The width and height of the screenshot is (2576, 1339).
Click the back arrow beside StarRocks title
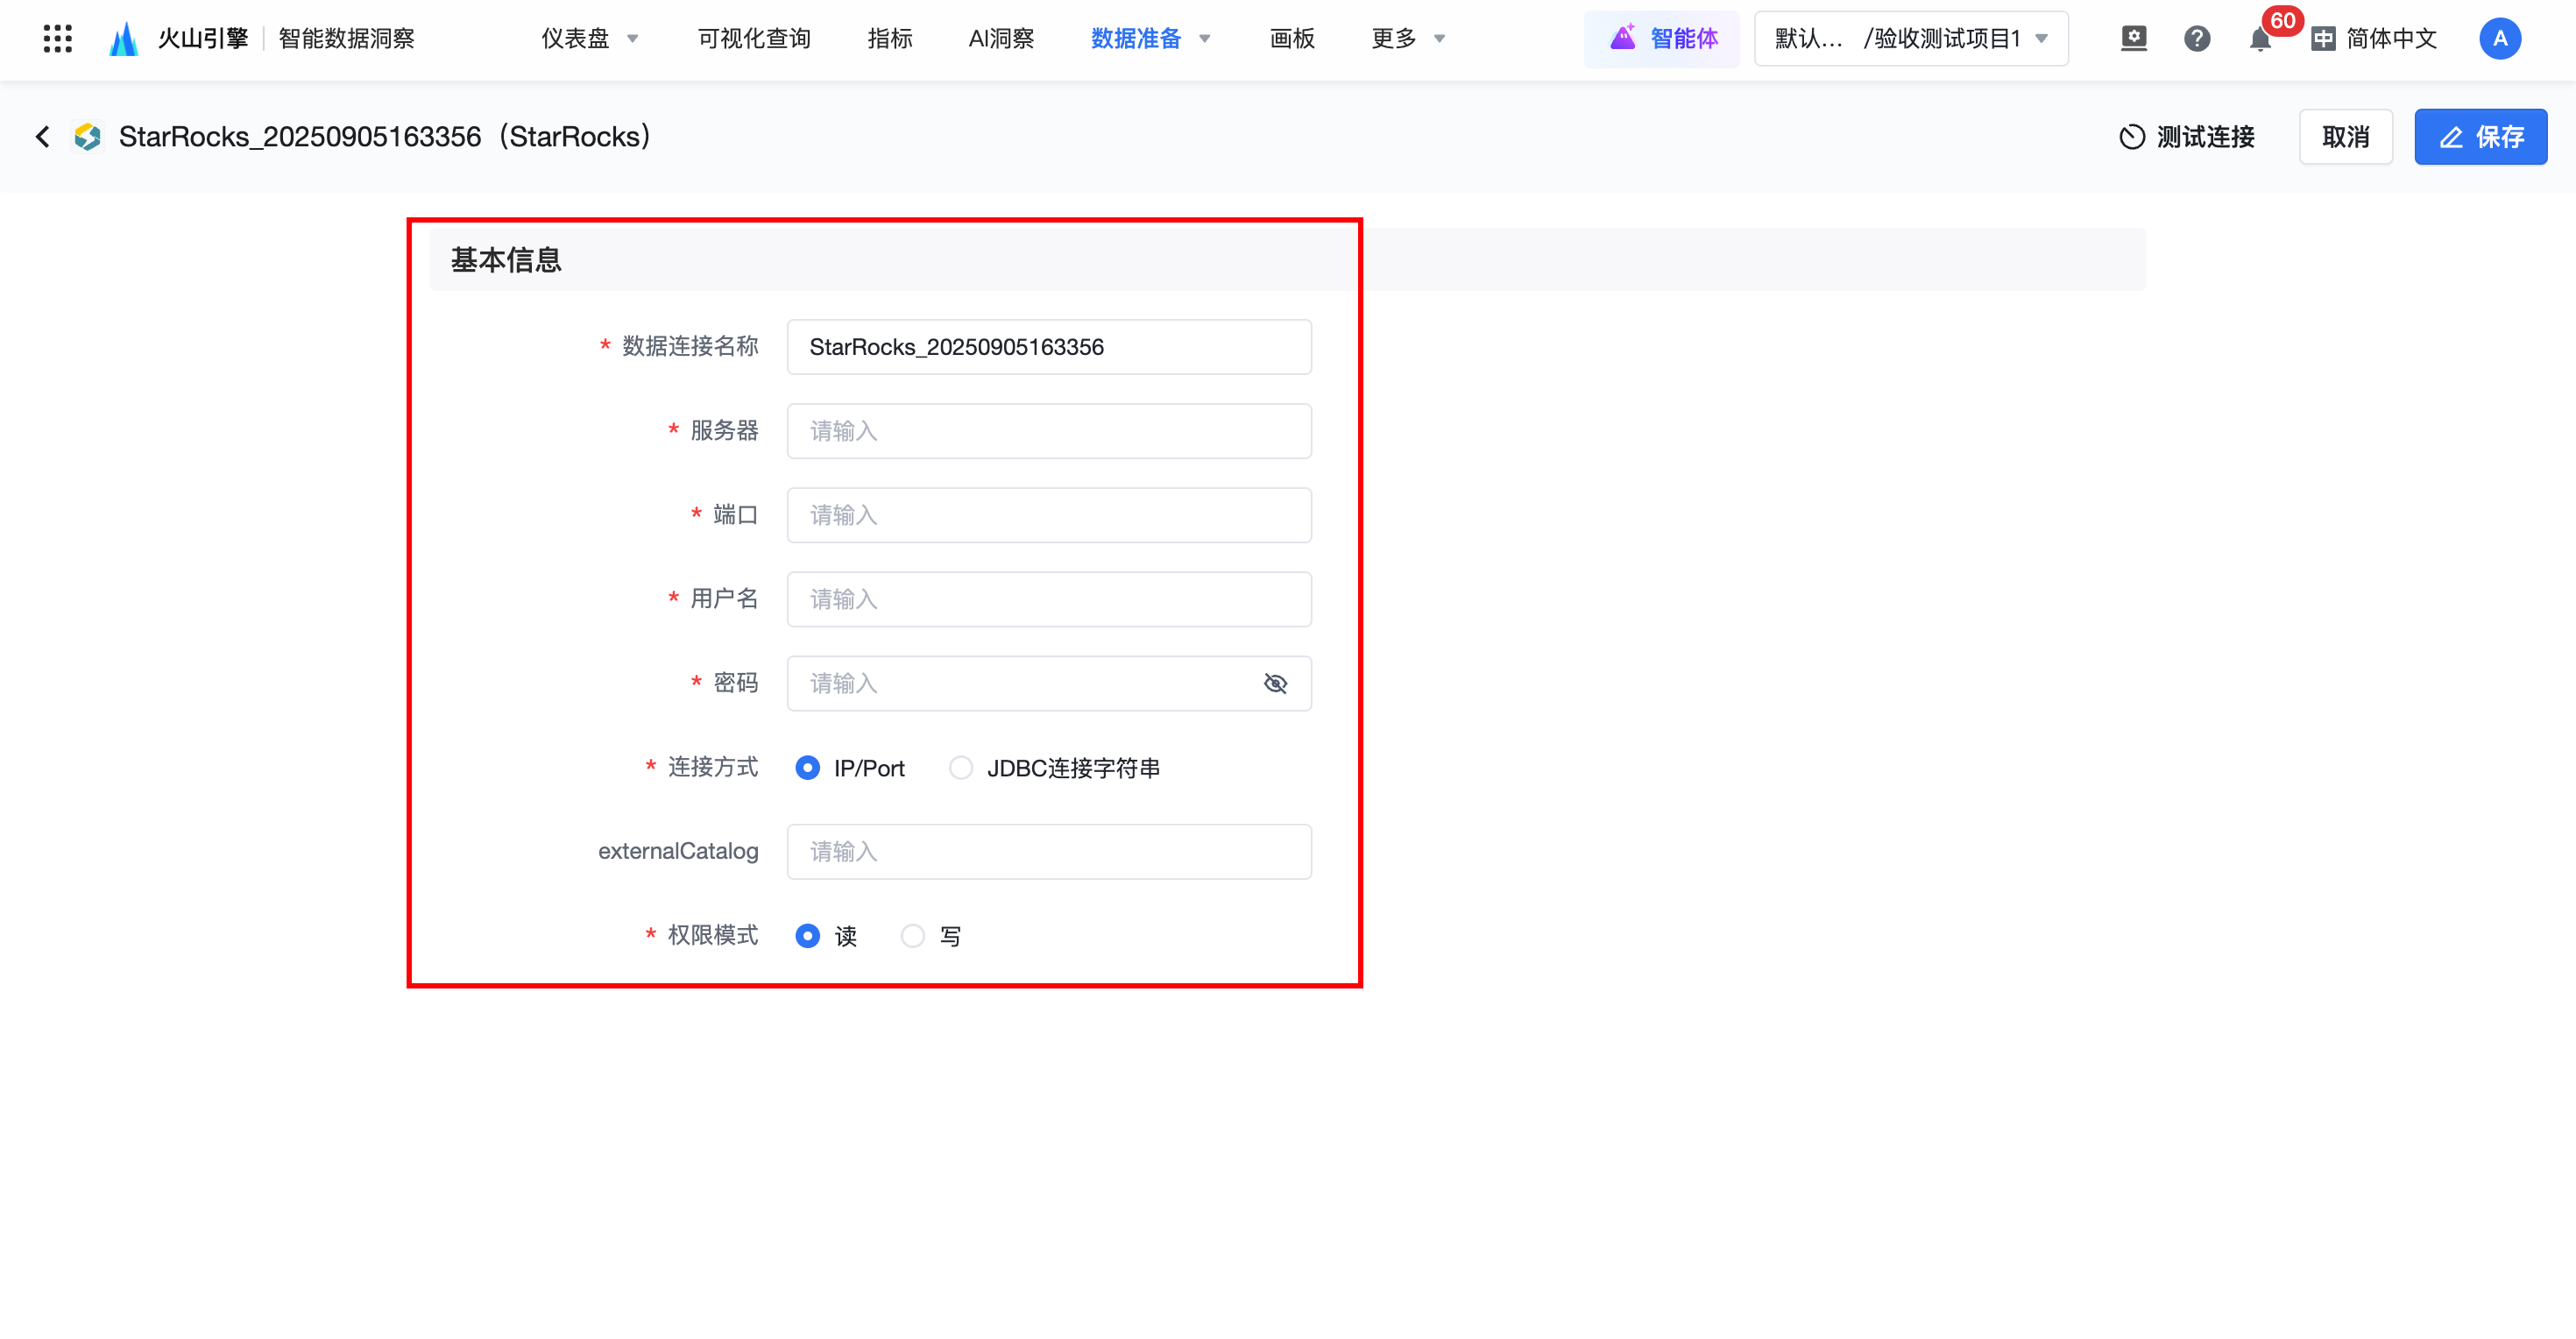click(x=43, y=137)
